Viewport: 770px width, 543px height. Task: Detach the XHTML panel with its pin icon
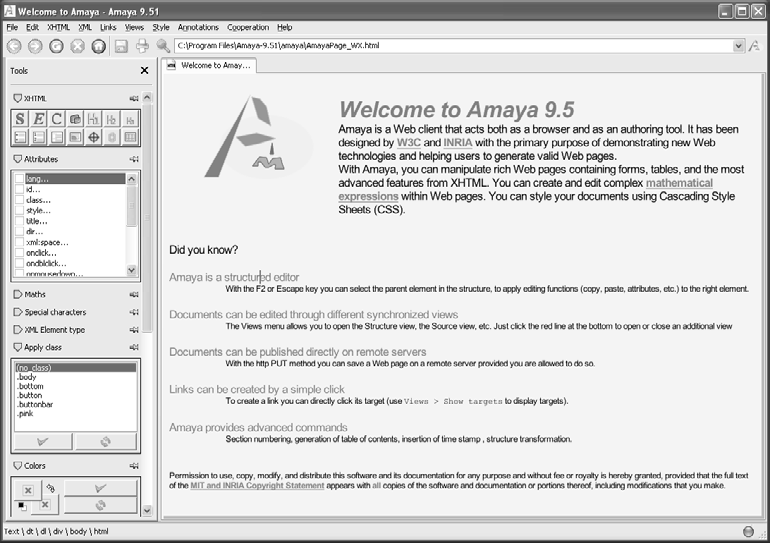point(134,98)
